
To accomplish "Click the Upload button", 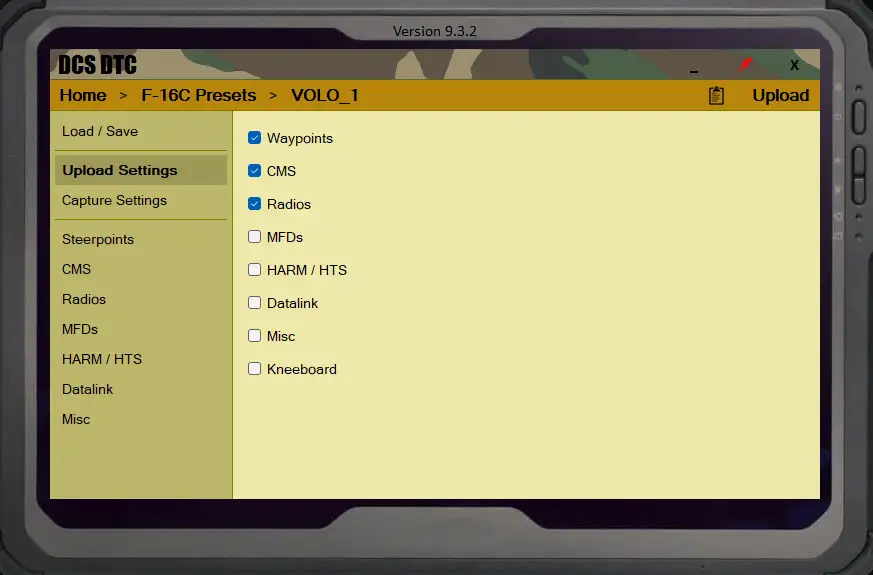I will click(781, 96).
